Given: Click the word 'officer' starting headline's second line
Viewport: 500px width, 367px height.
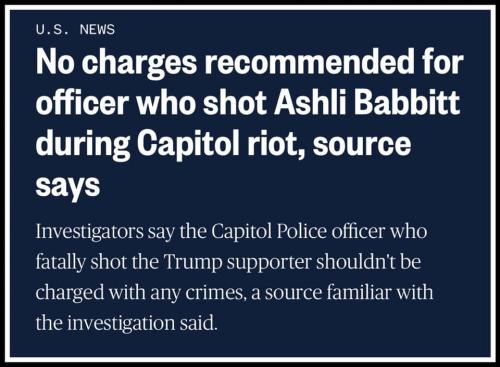Looking at the screenshot, I should coord(82,102).
